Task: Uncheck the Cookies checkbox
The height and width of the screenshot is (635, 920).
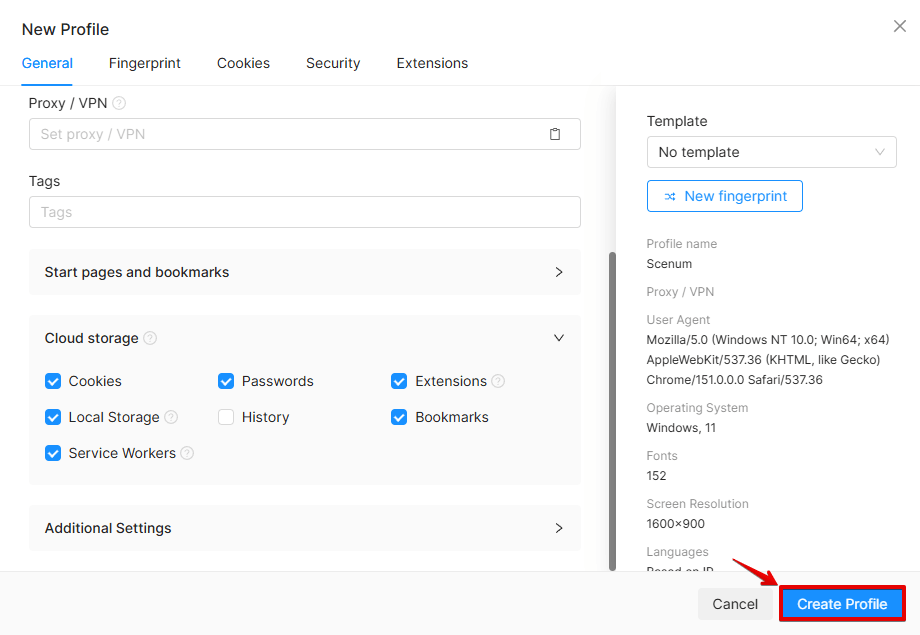Action: coord(53,381)
